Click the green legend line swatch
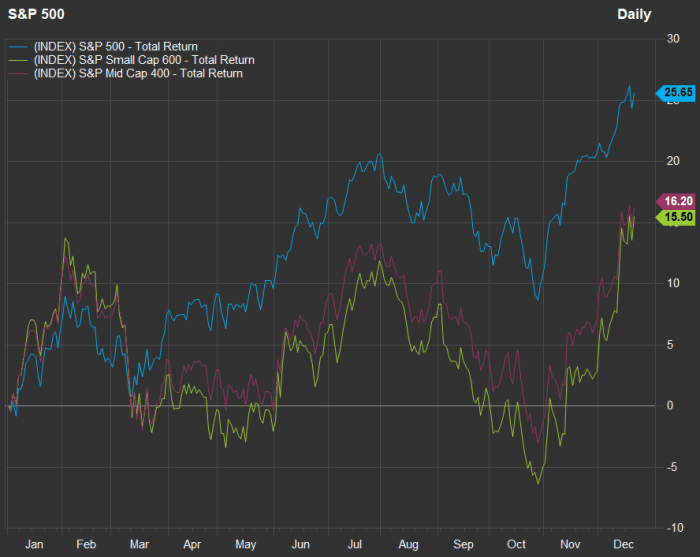 pos(18,60)
